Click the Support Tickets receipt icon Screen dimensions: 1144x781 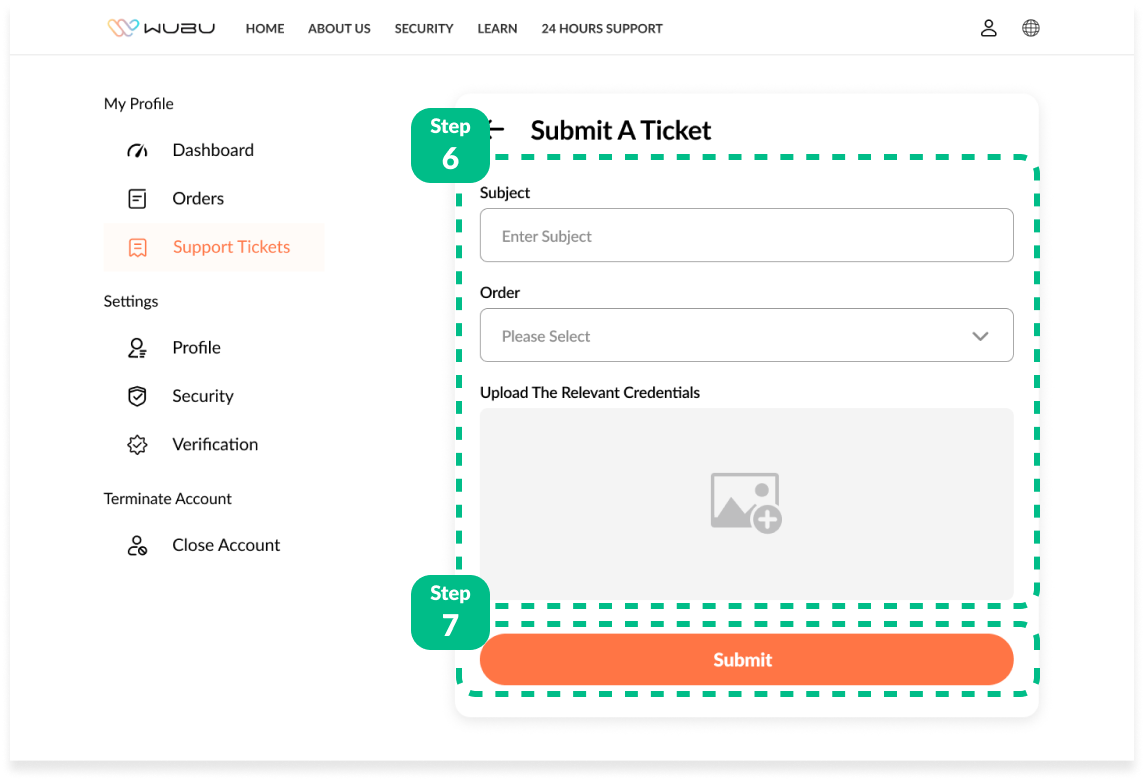tap(137, 248)
